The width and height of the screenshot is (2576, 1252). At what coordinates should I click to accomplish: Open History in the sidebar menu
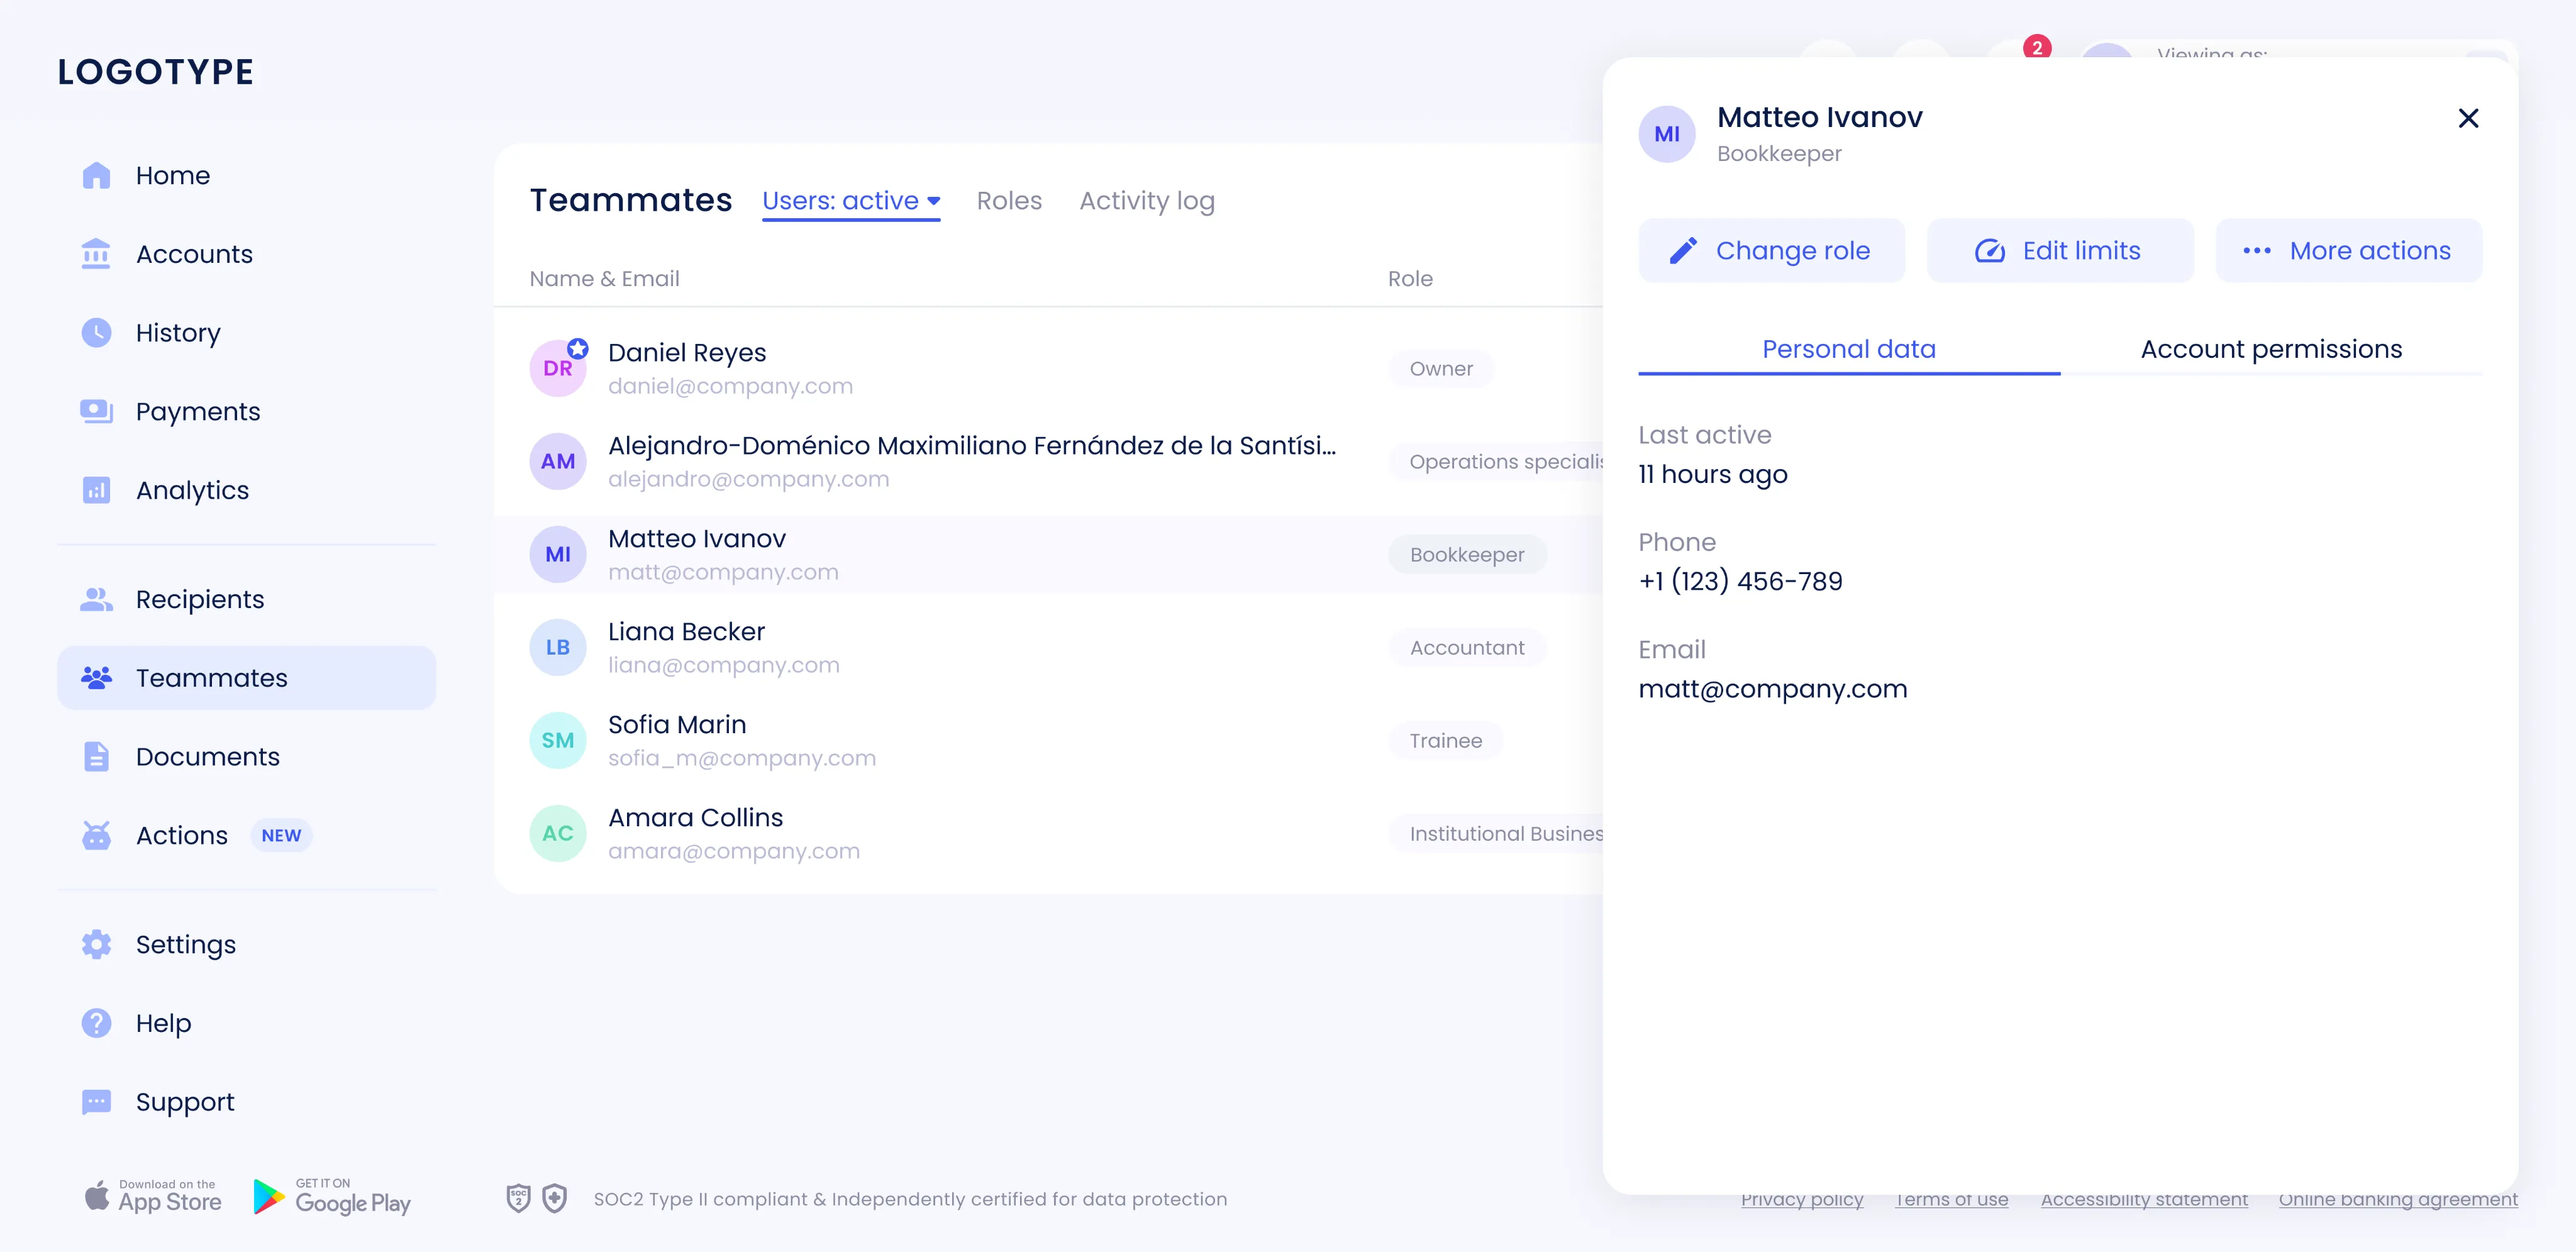(246, 333)
